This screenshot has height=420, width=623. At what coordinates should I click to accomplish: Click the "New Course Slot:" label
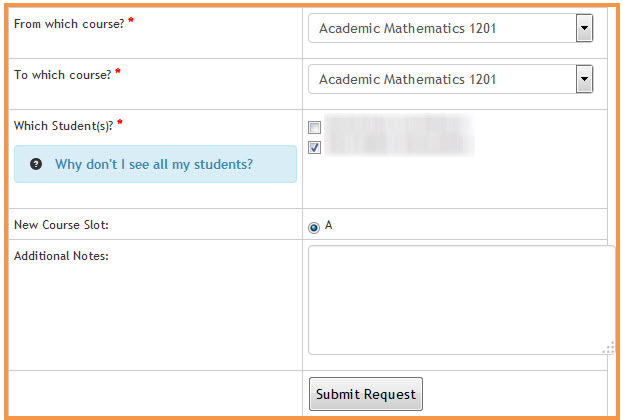click(x=61, y=225)
